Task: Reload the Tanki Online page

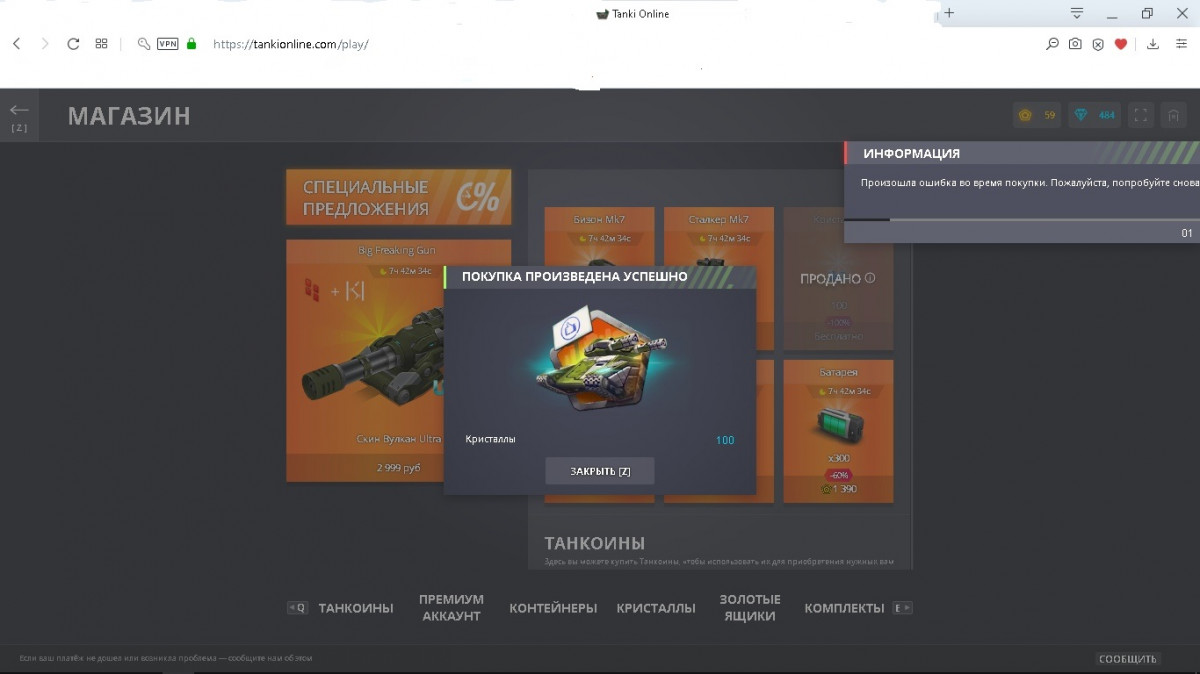Action: pos(73,44)
